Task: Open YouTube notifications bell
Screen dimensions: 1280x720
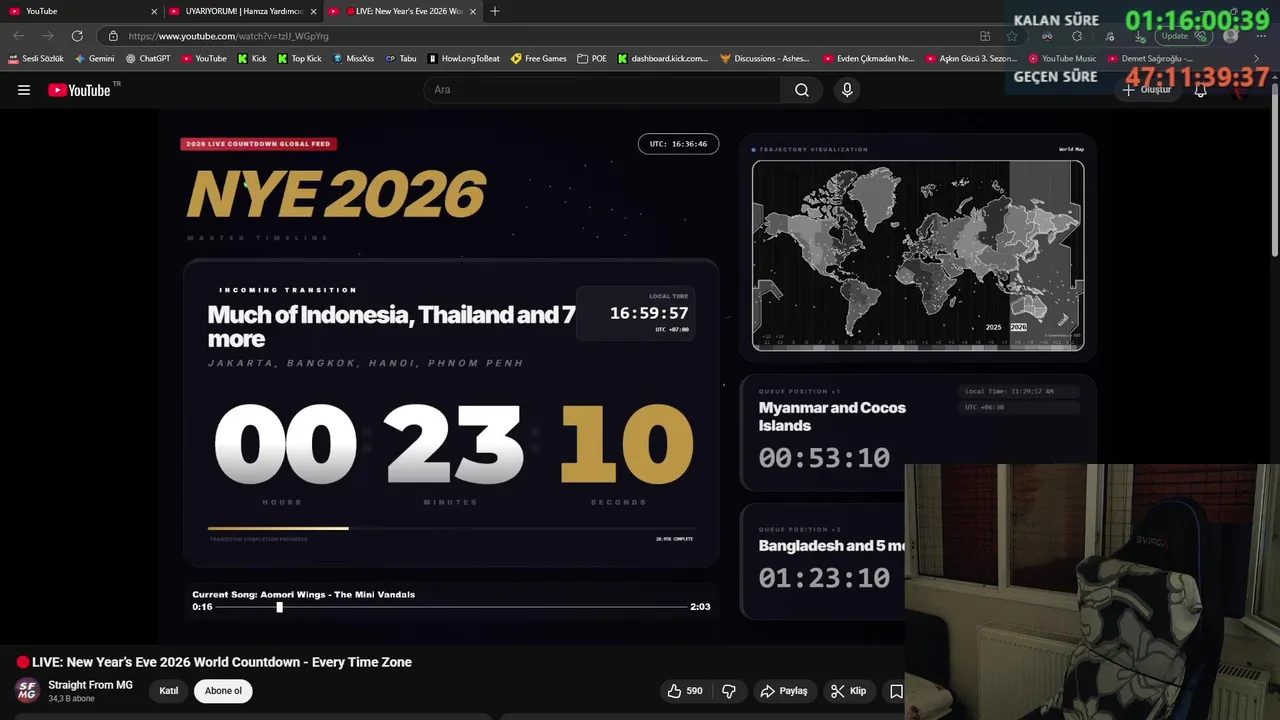Action: (1201, 90)
